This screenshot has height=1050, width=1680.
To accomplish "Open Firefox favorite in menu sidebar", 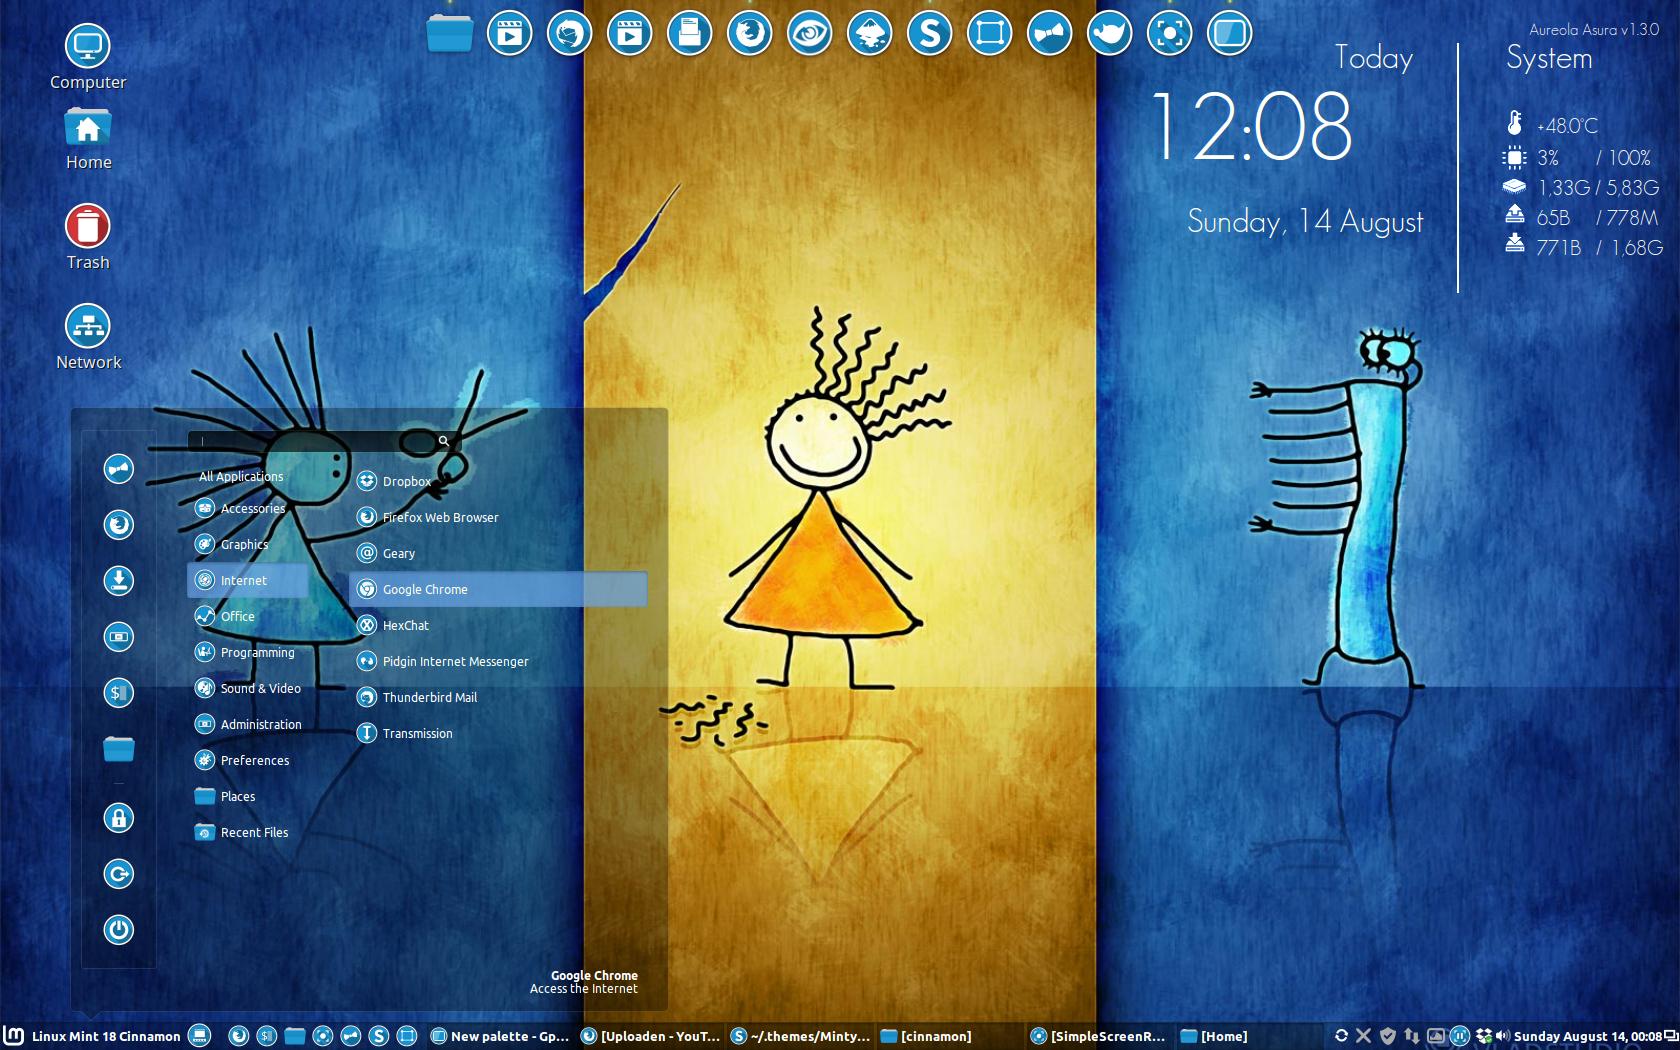I will tap(119, 525).
